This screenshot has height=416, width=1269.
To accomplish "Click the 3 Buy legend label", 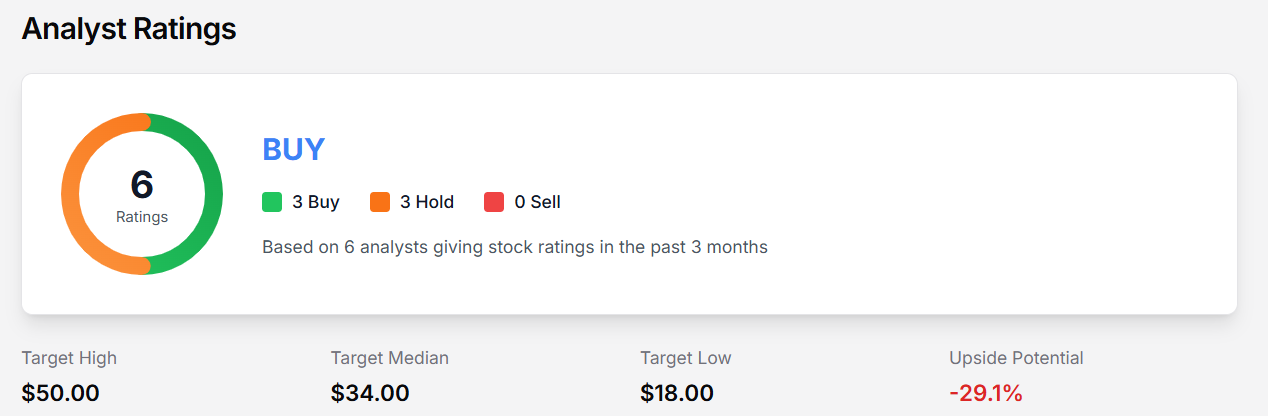I will 316,202.
